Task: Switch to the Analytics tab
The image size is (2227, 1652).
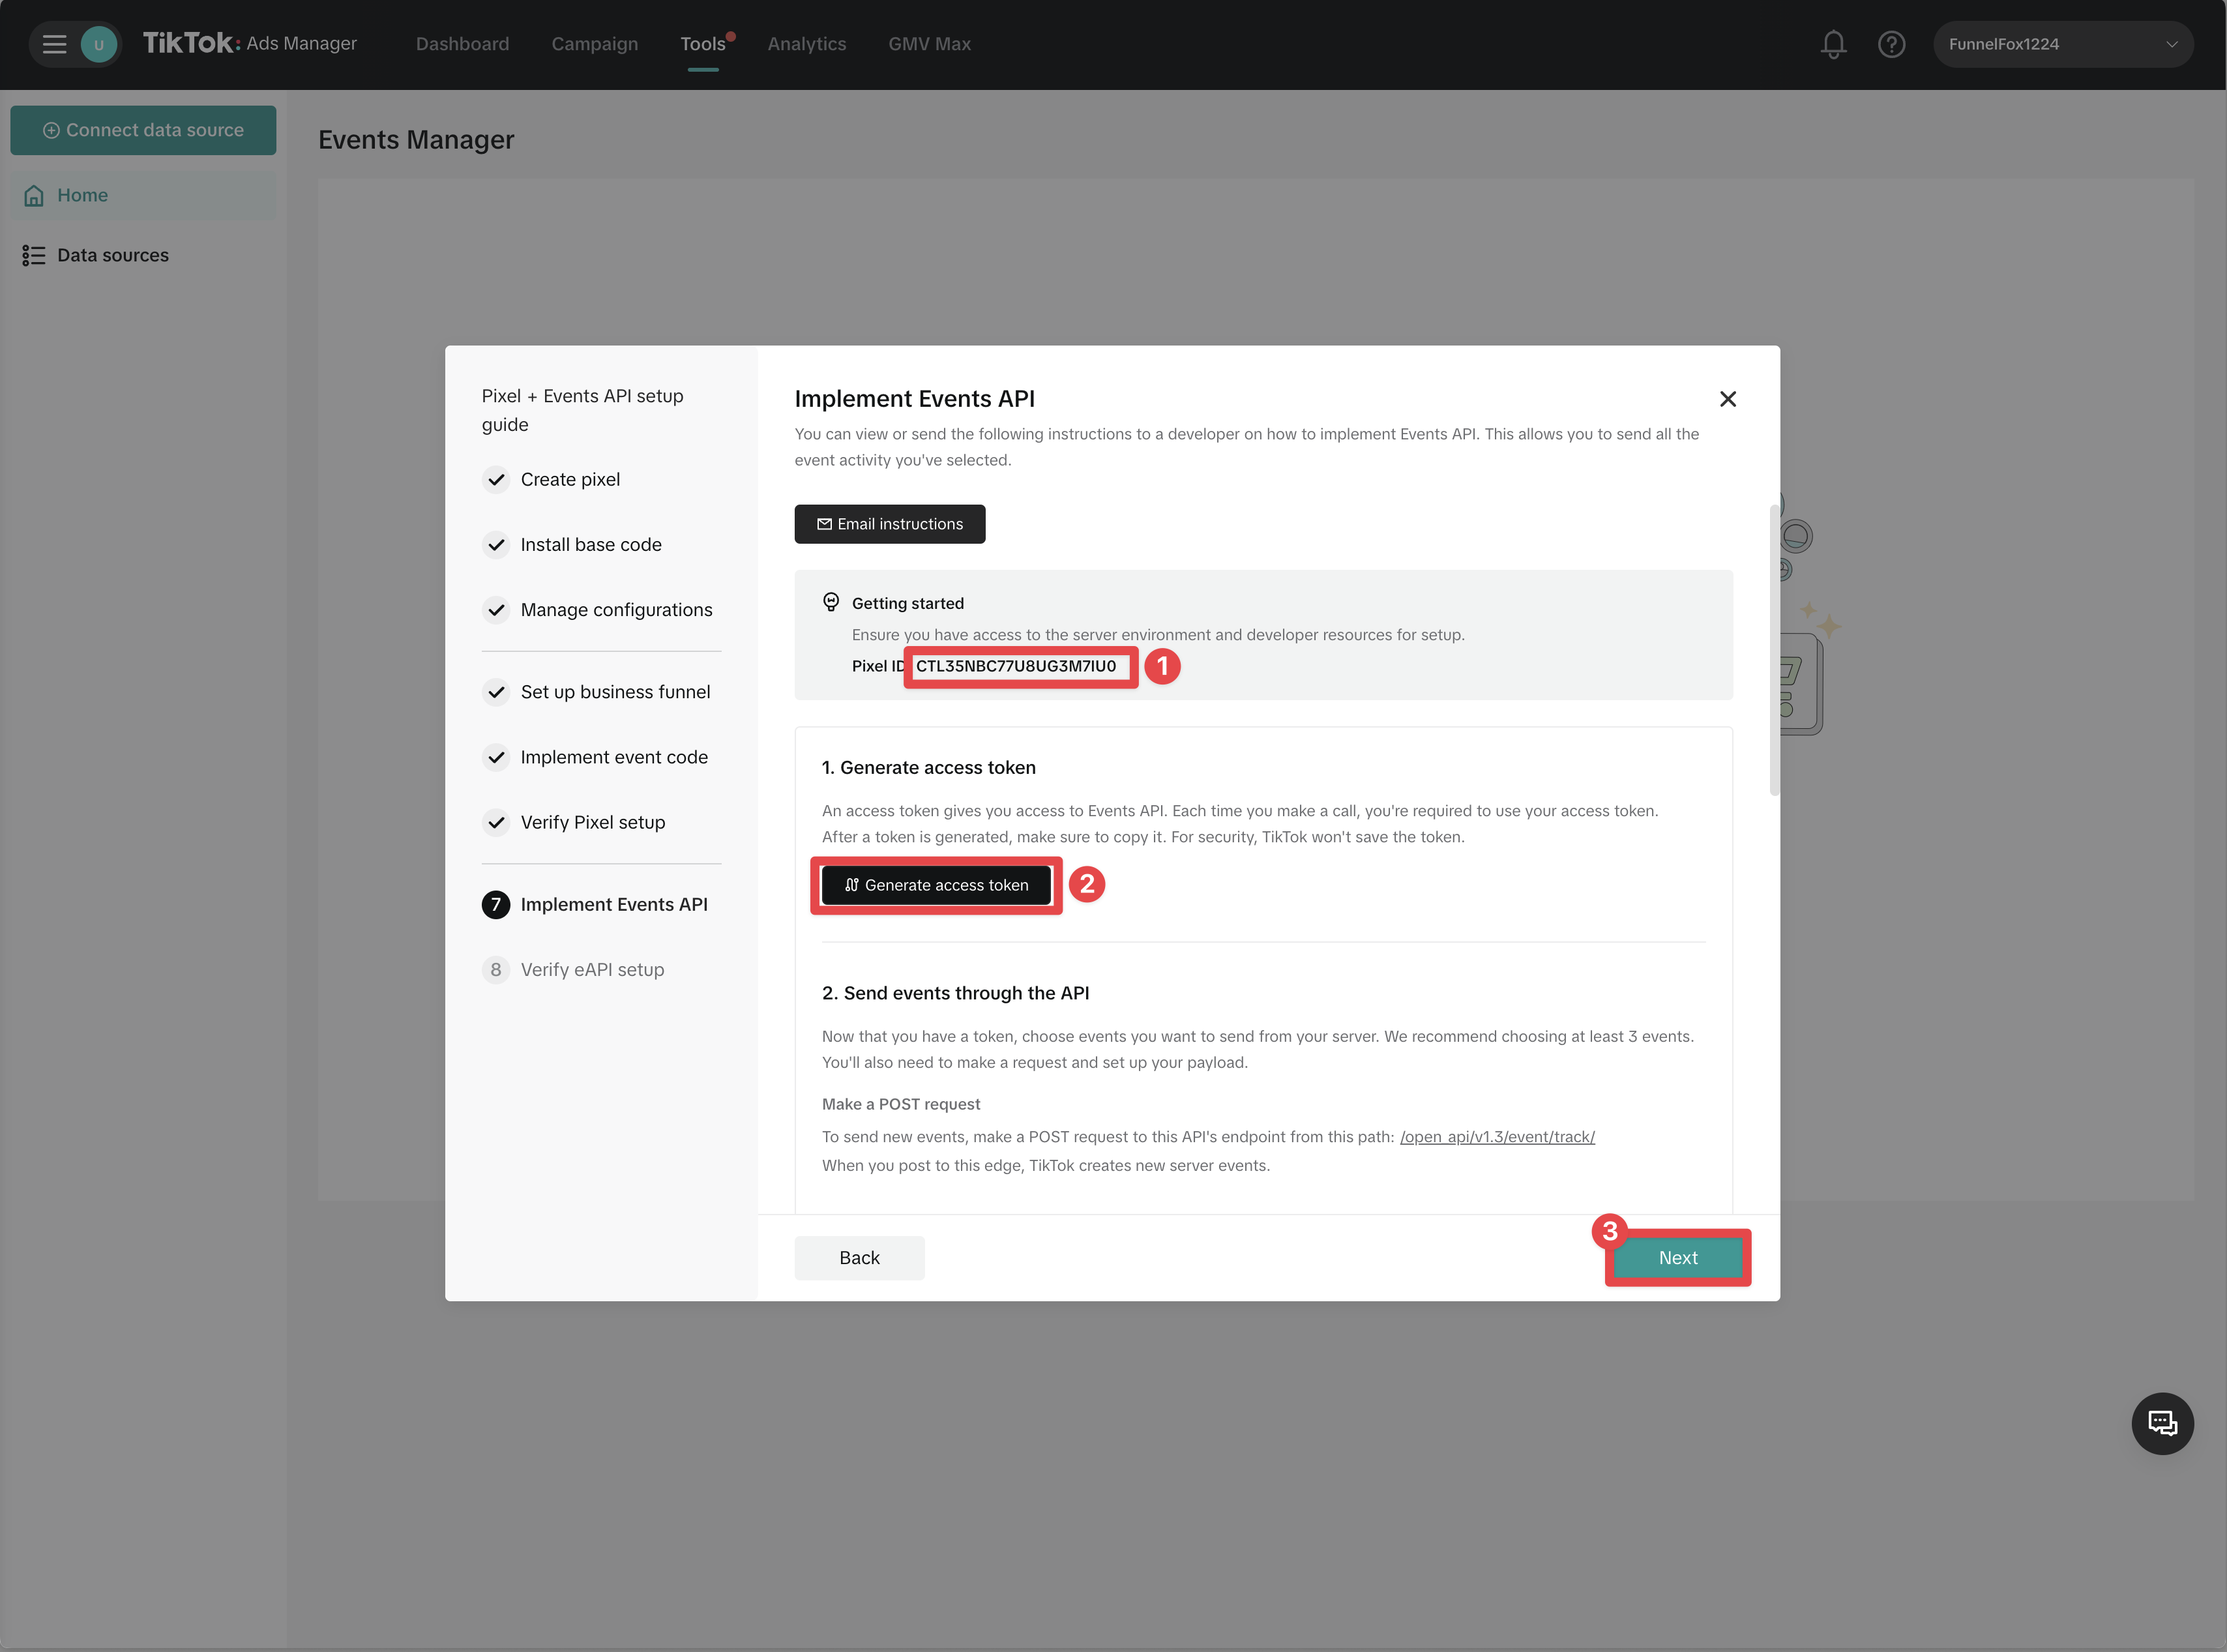Action: pyautogui.click(x=806, y=44)
